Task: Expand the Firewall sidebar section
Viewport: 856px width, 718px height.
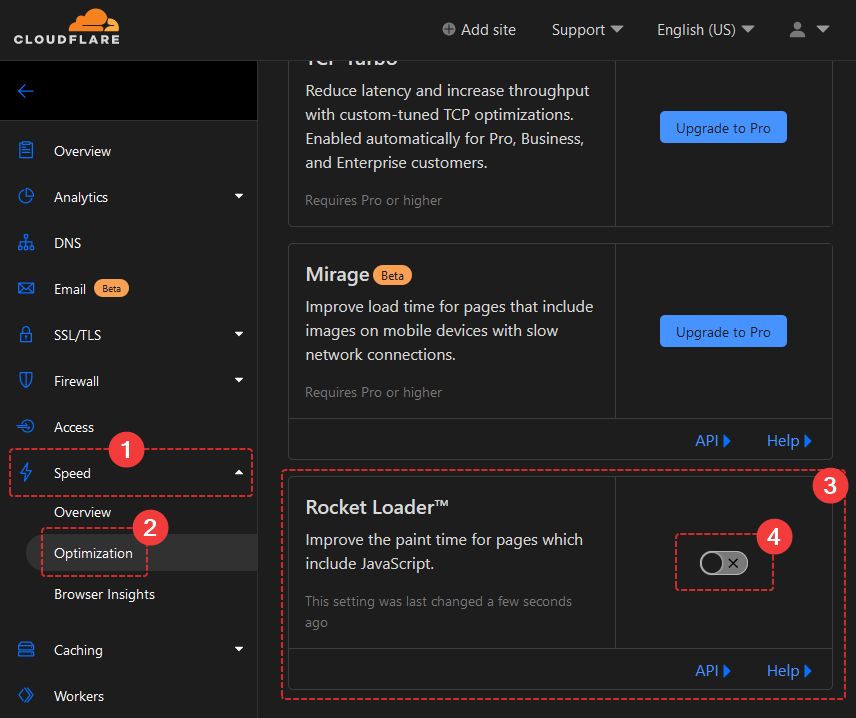Action: pyautogui.click(x=239, y=380)
